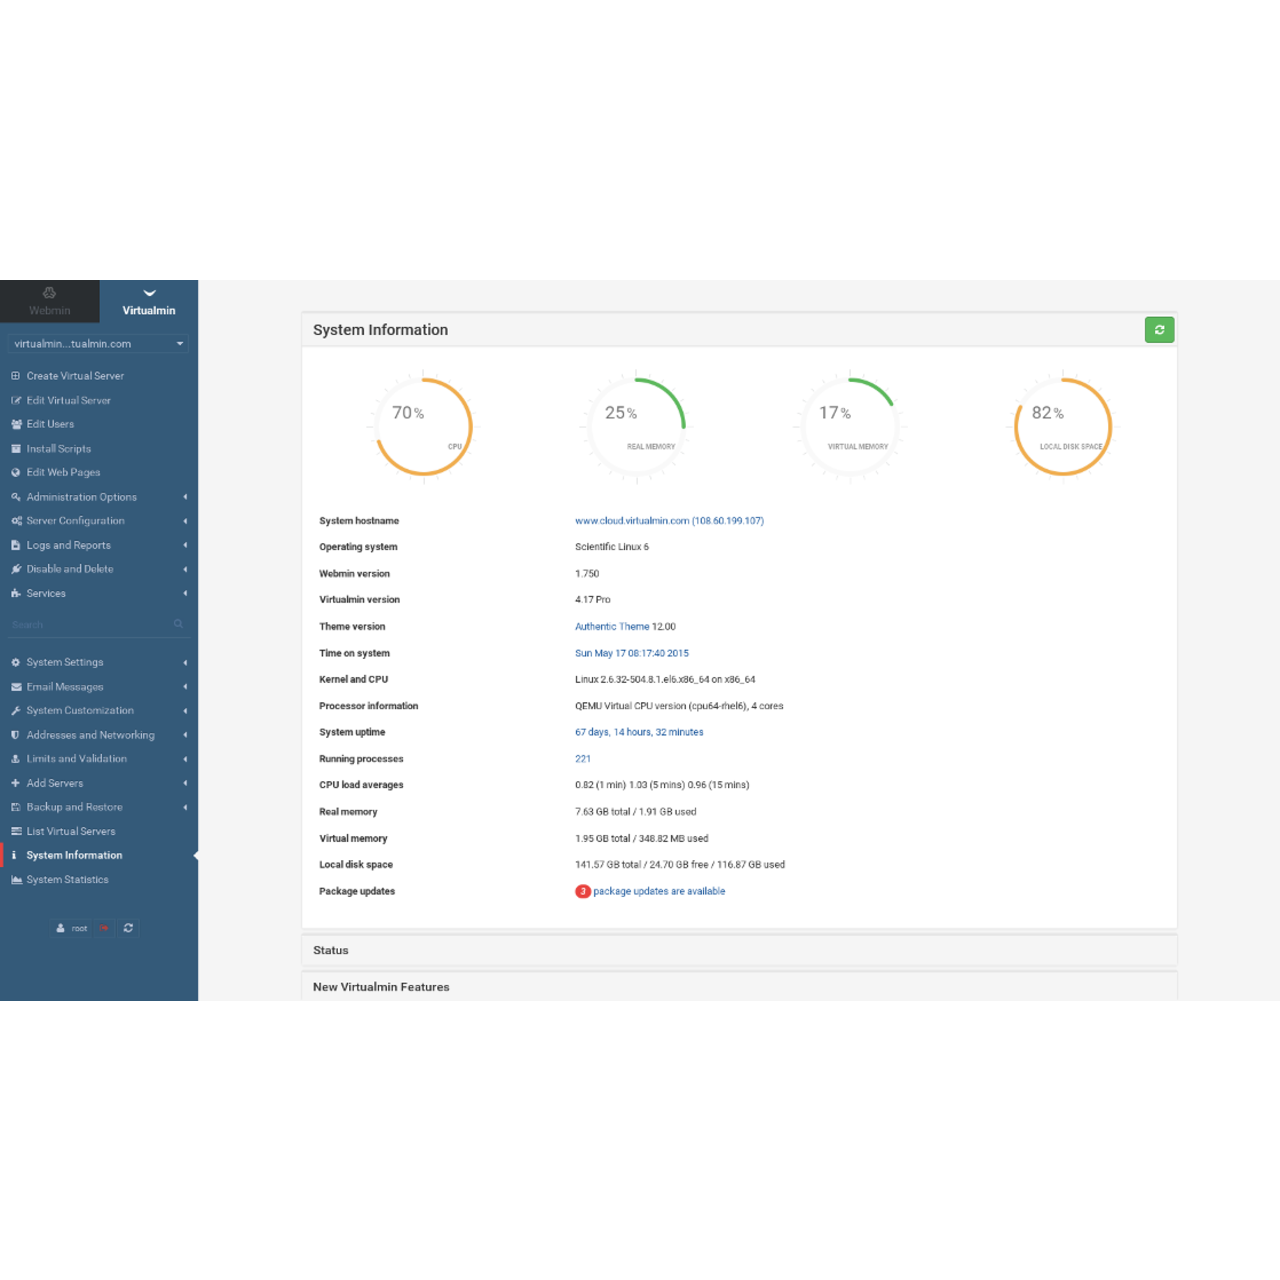Open Edit Web Pages via globe icon
The height and width of the screenshot is (1280, 1280).
pyautogui.click(x=15, y=473)
